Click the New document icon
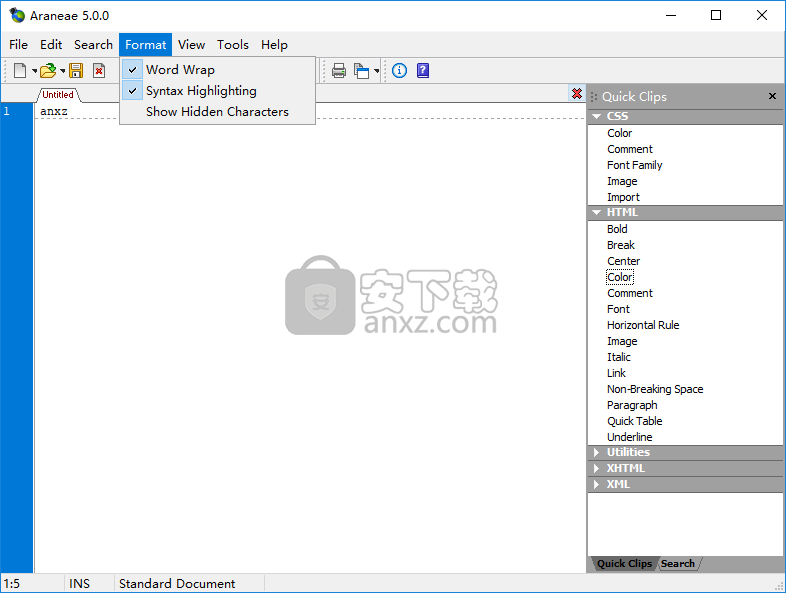Viewport: 786px width, 593px height. tap(20, 71)
